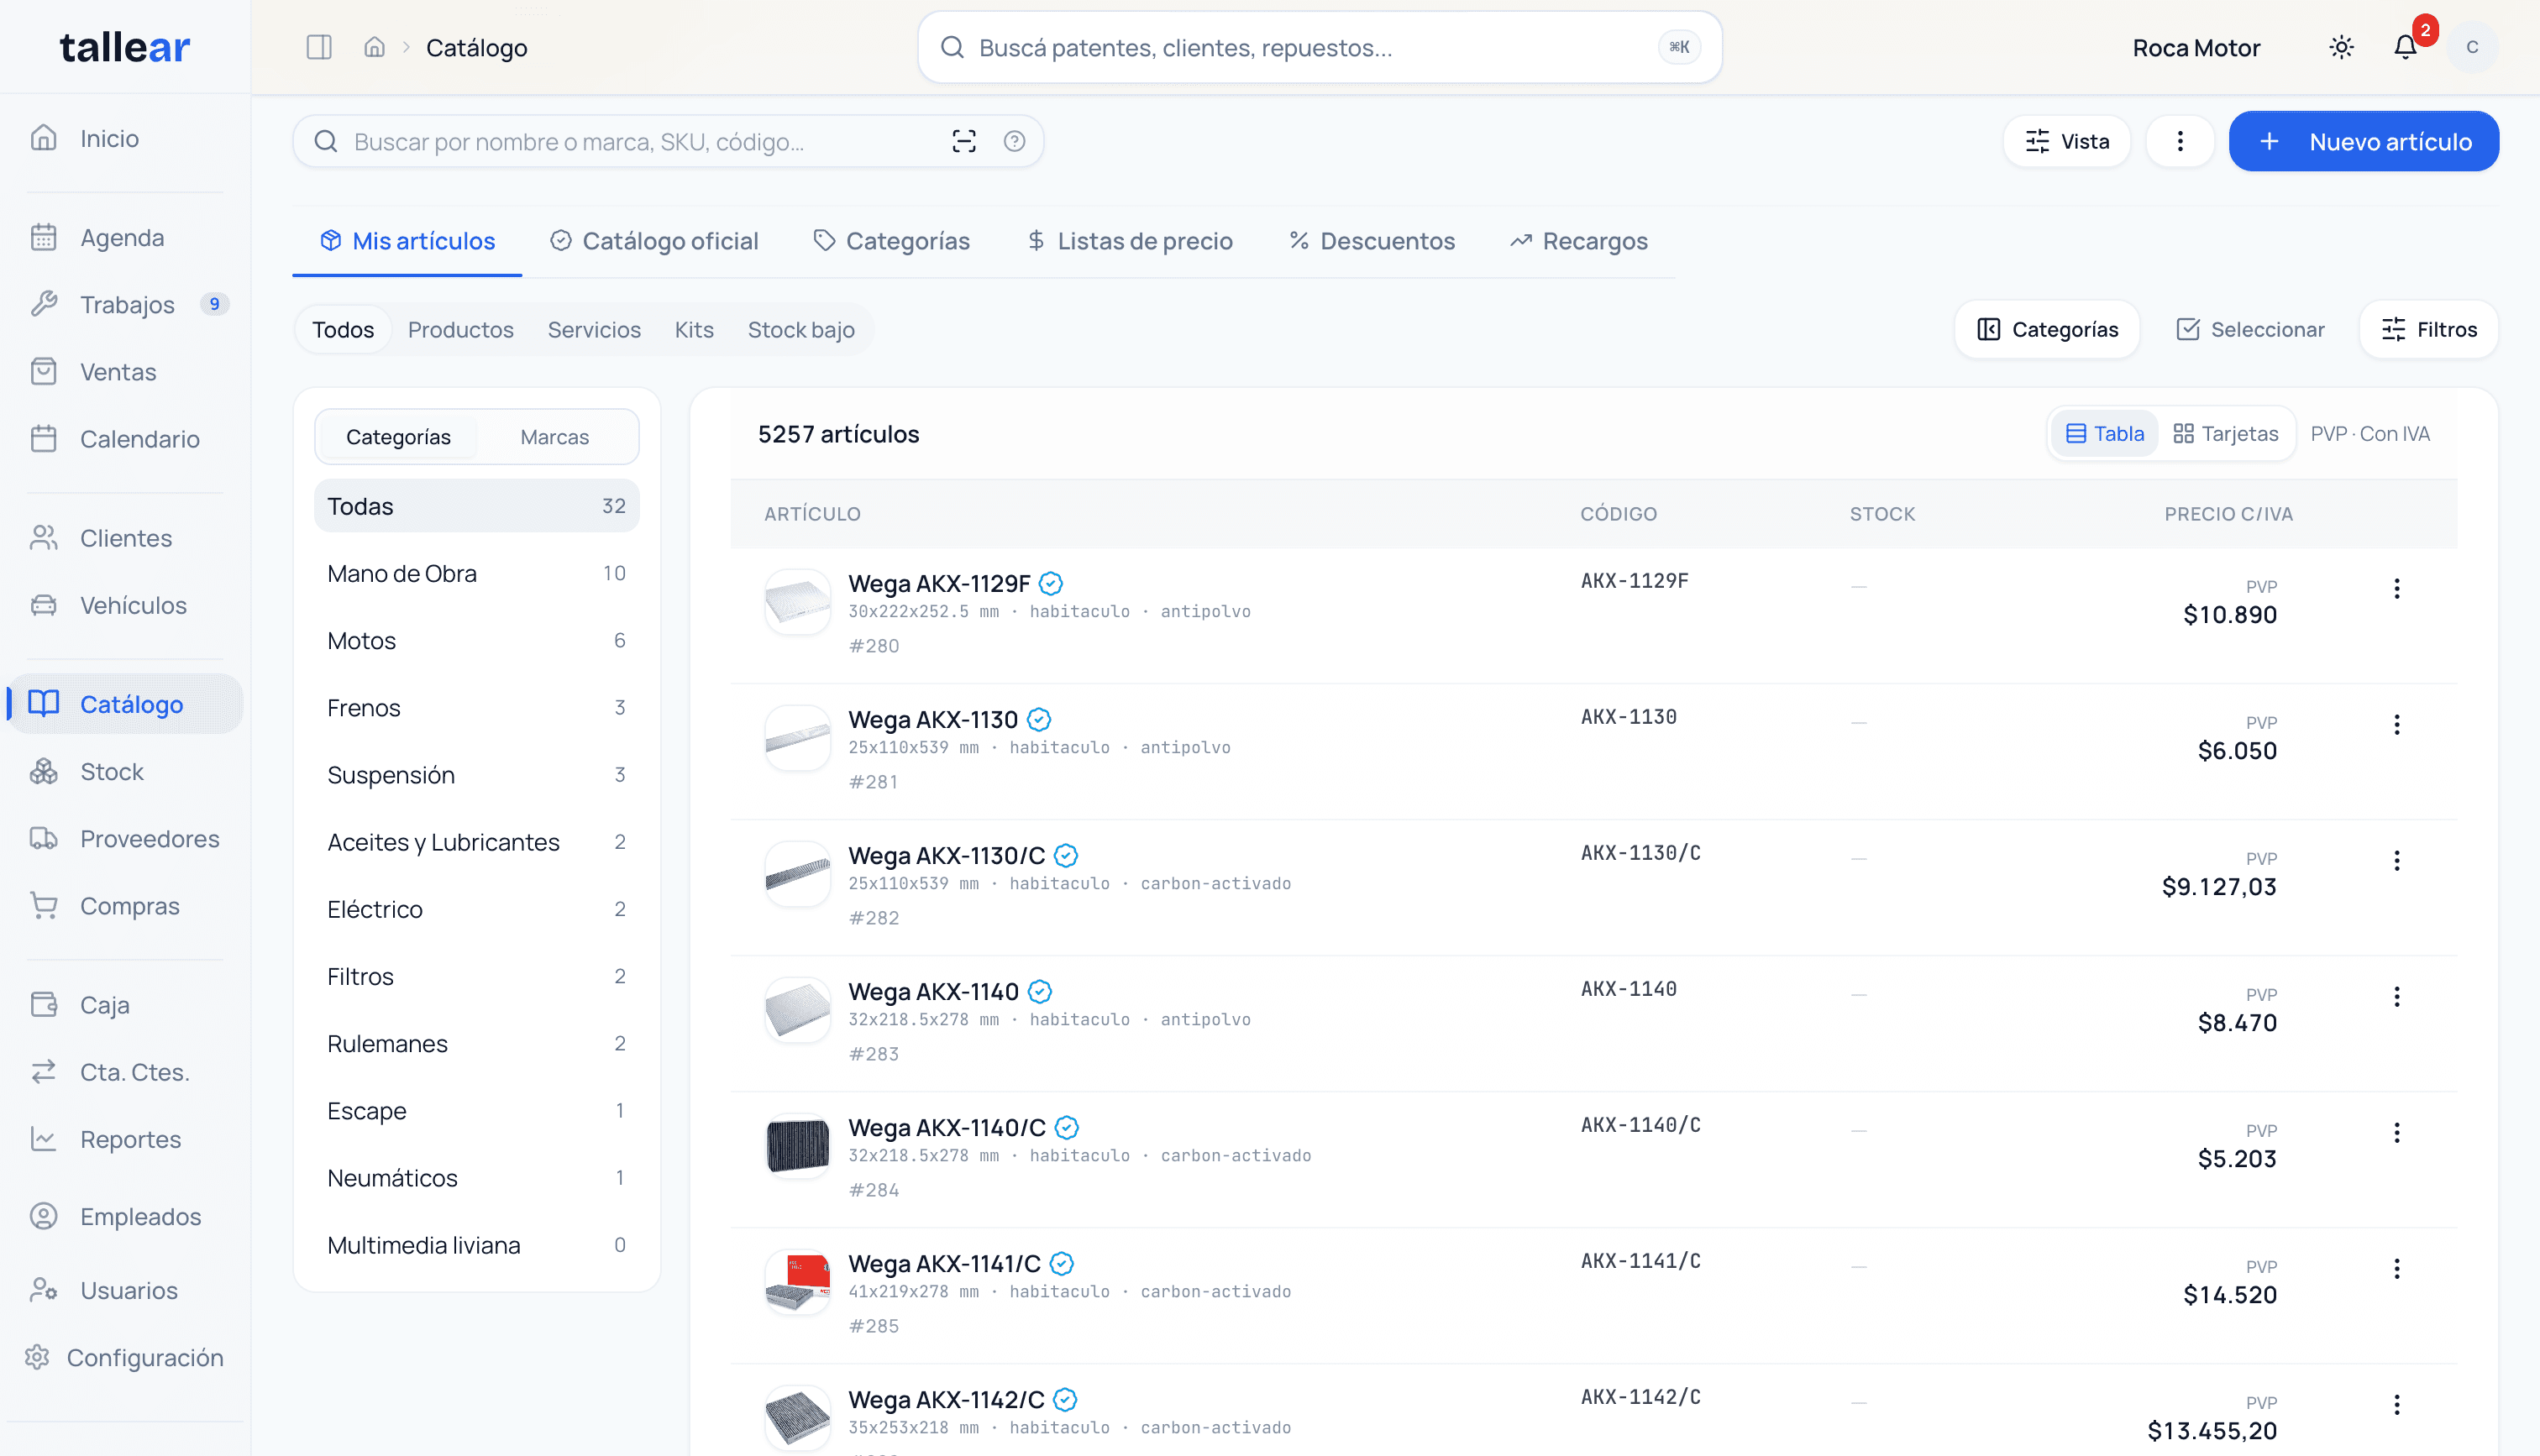The width and height of the screenshot is (2540, 1456).
Task: Click price $9.127,03
Action: tap(2219, 886)
